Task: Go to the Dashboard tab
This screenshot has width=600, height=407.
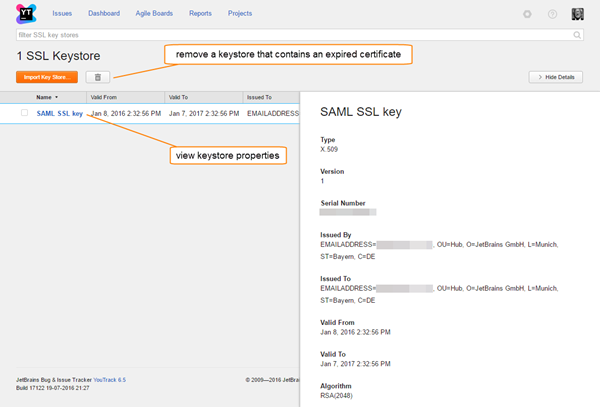Action: [104, 14]
